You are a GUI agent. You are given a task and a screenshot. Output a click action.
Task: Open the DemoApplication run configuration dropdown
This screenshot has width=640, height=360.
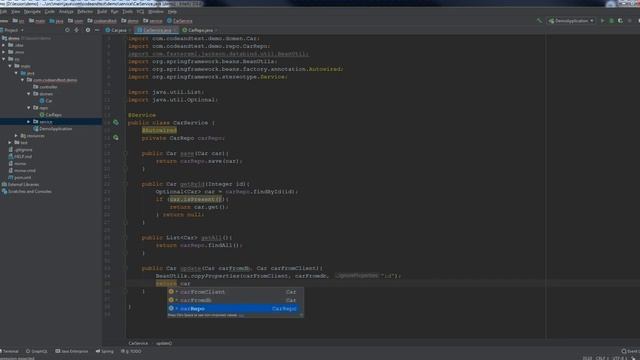point(571,21)
